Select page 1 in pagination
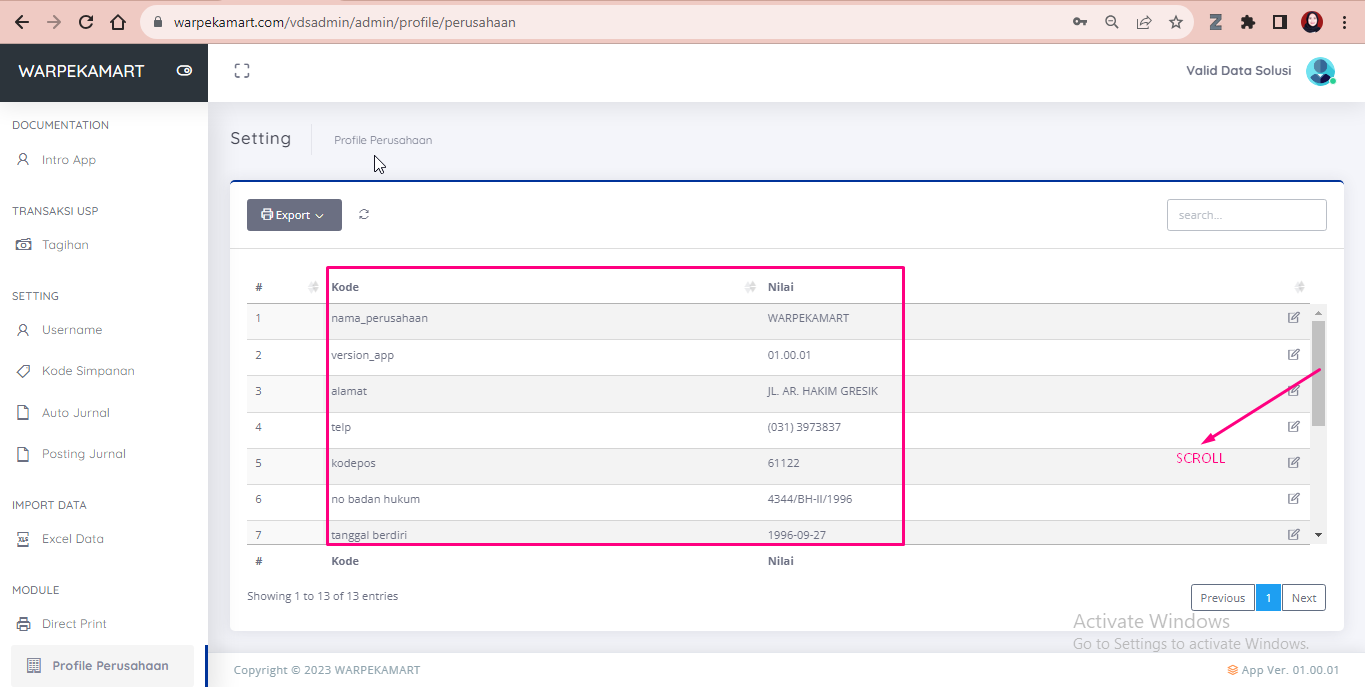1365x687 pixels. point(1268,598)
